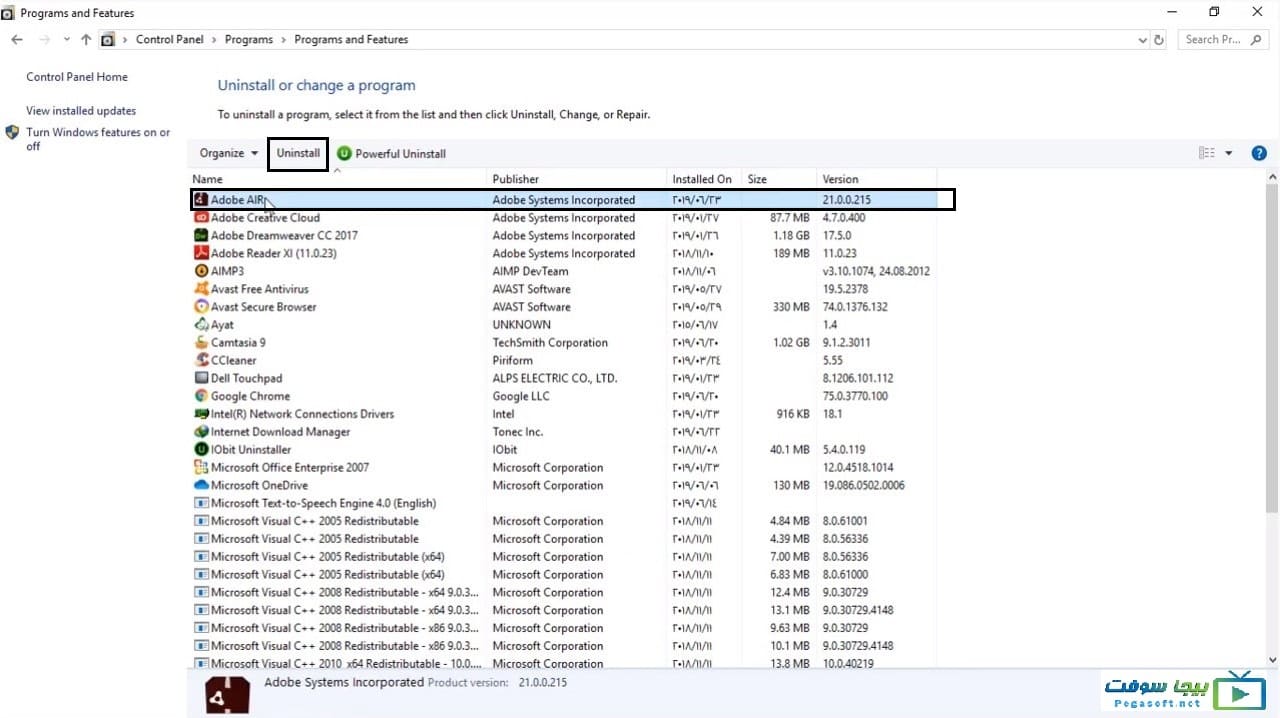Click the Adobe Creative Cloud icon

coord(201,218)
